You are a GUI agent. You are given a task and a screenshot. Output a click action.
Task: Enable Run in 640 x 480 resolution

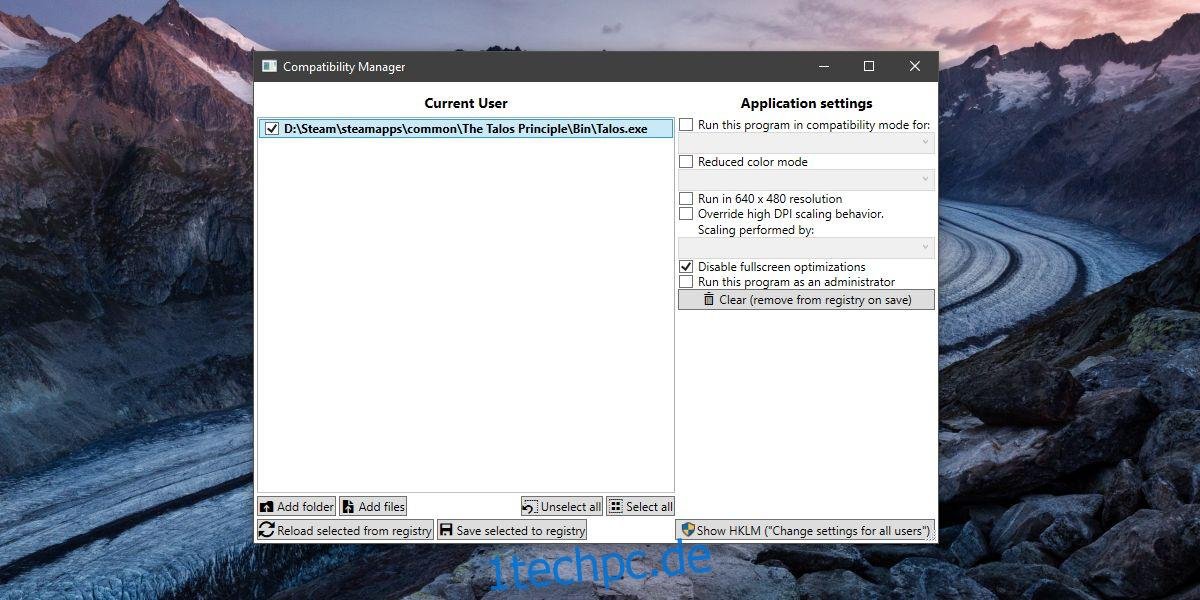(686, 198)
